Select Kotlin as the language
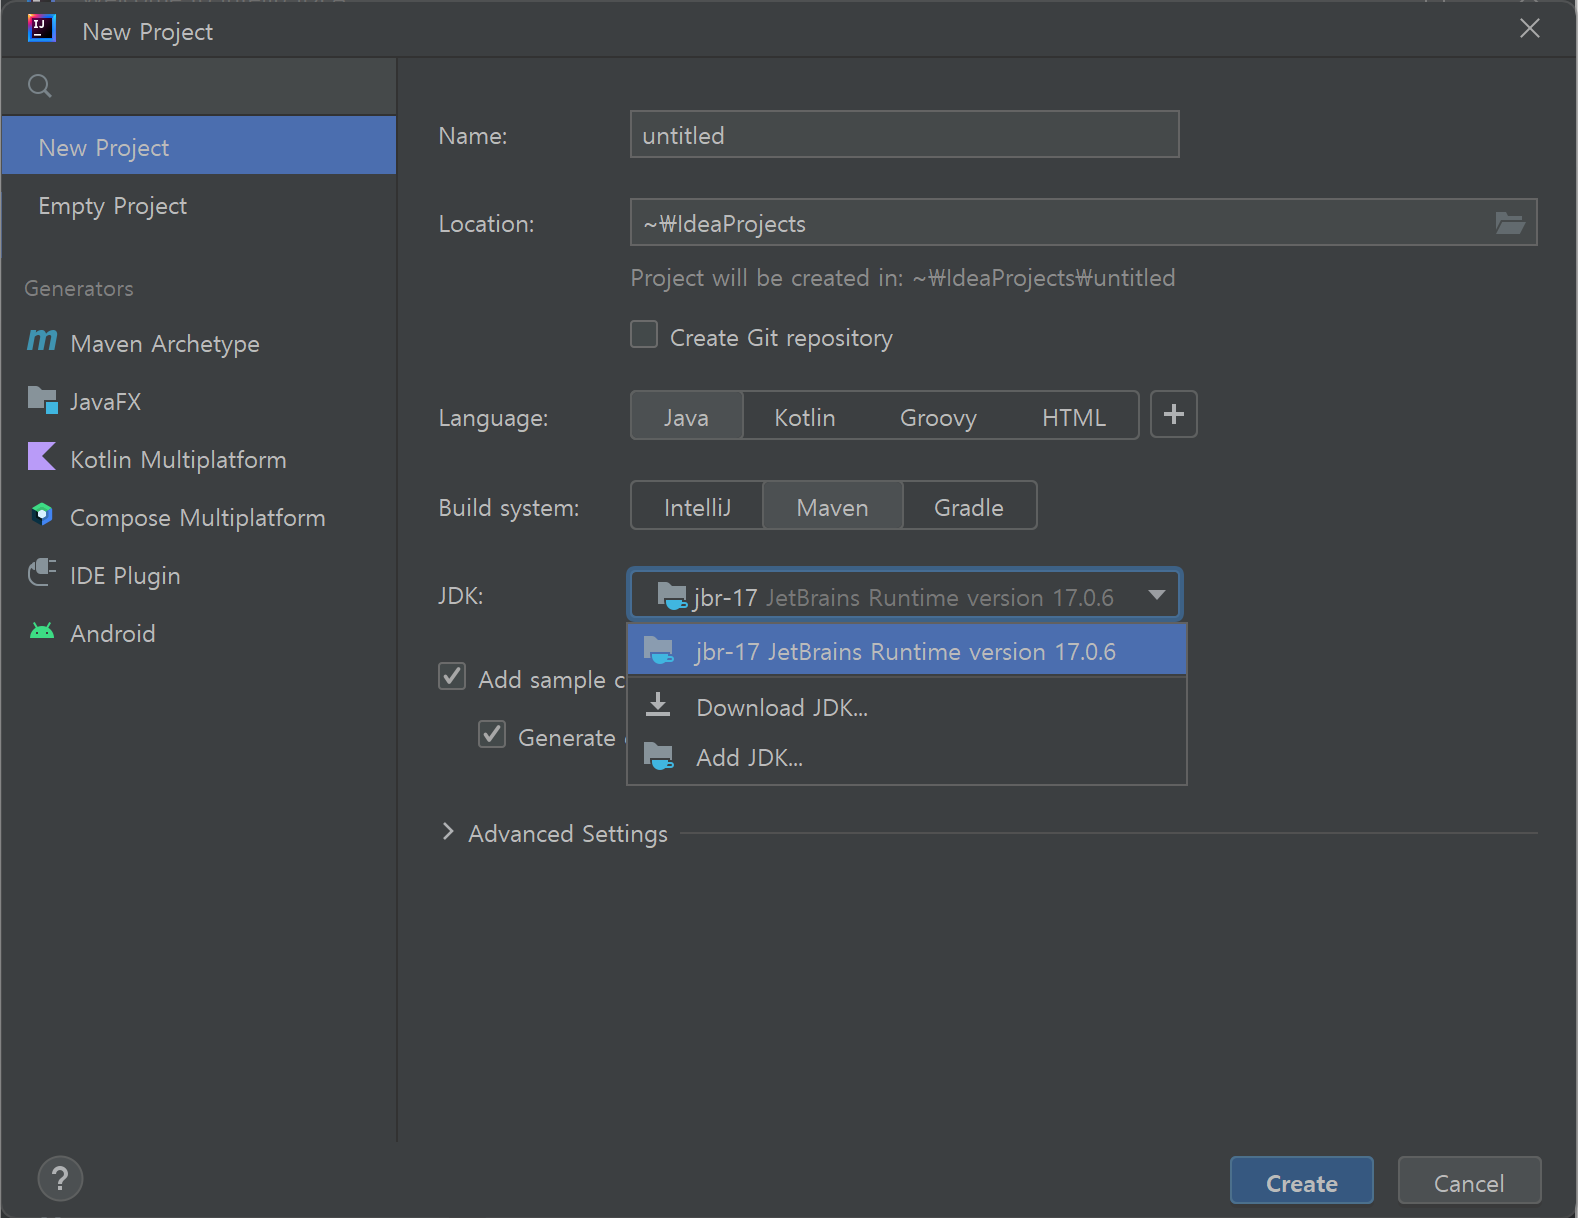 tap(805, 416)
